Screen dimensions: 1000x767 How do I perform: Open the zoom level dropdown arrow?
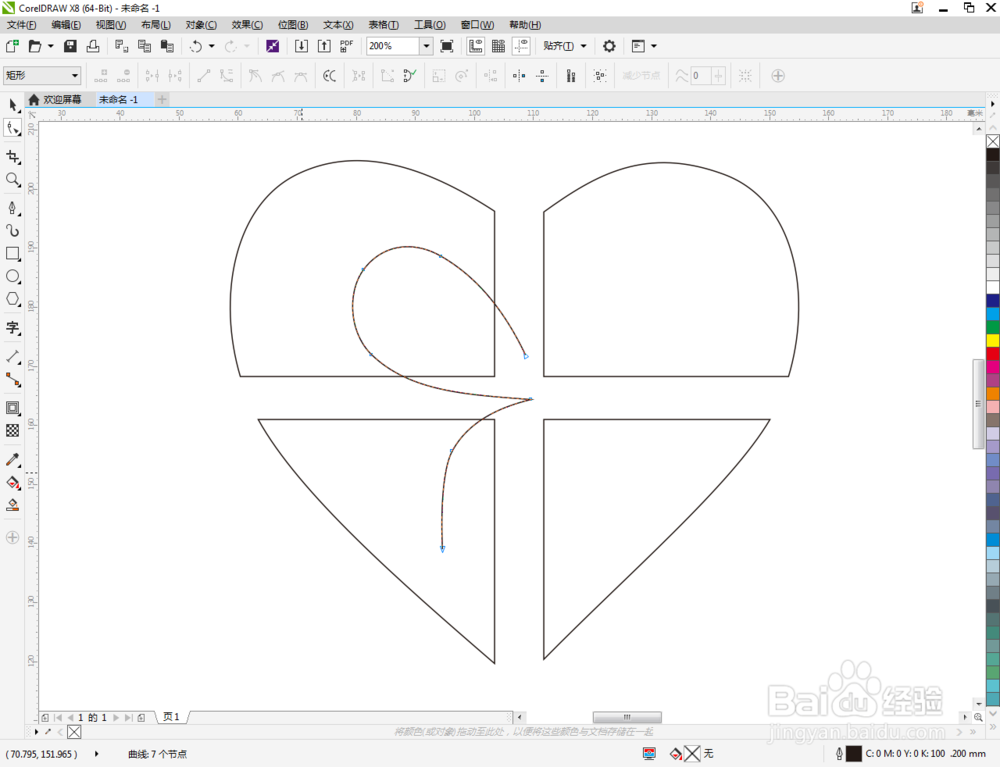click(426, 46)
